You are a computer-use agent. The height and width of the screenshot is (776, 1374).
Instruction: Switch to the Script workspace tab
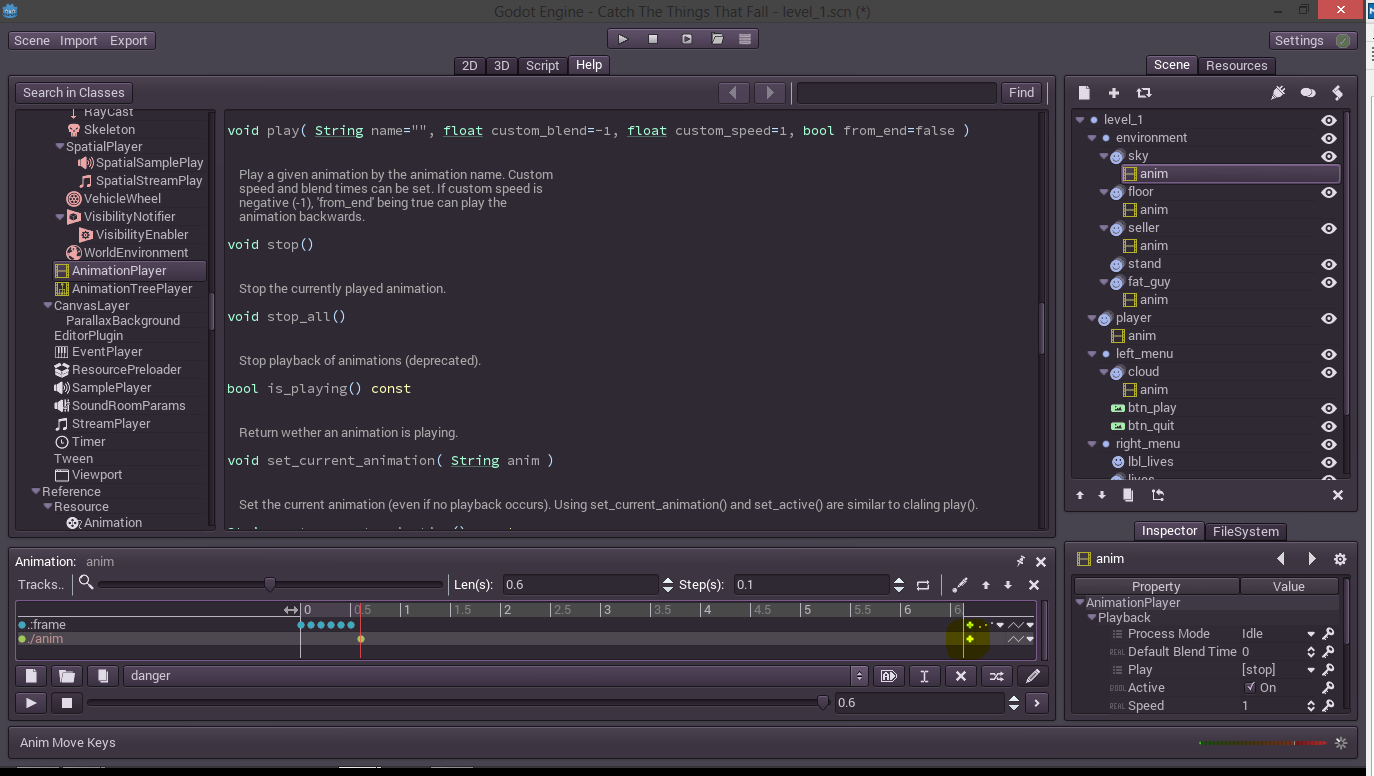[x=542, y=65]
